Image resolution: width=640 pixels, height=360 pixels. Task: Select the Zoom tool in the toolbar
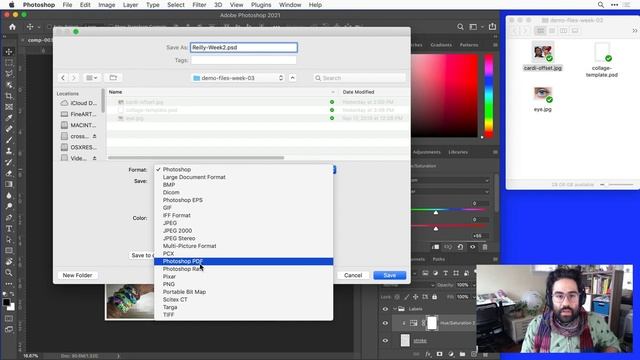(x=9, y=273)
